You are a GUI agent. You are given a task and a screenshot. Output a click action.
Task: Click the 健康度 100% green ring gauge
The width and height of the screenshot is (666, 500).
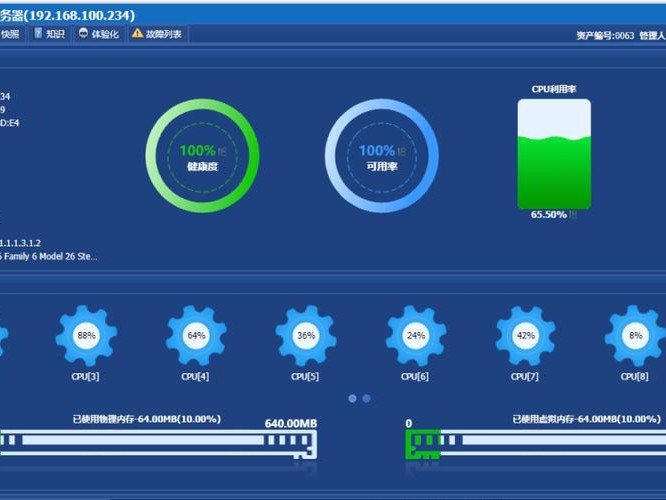(x=203, y=155)
